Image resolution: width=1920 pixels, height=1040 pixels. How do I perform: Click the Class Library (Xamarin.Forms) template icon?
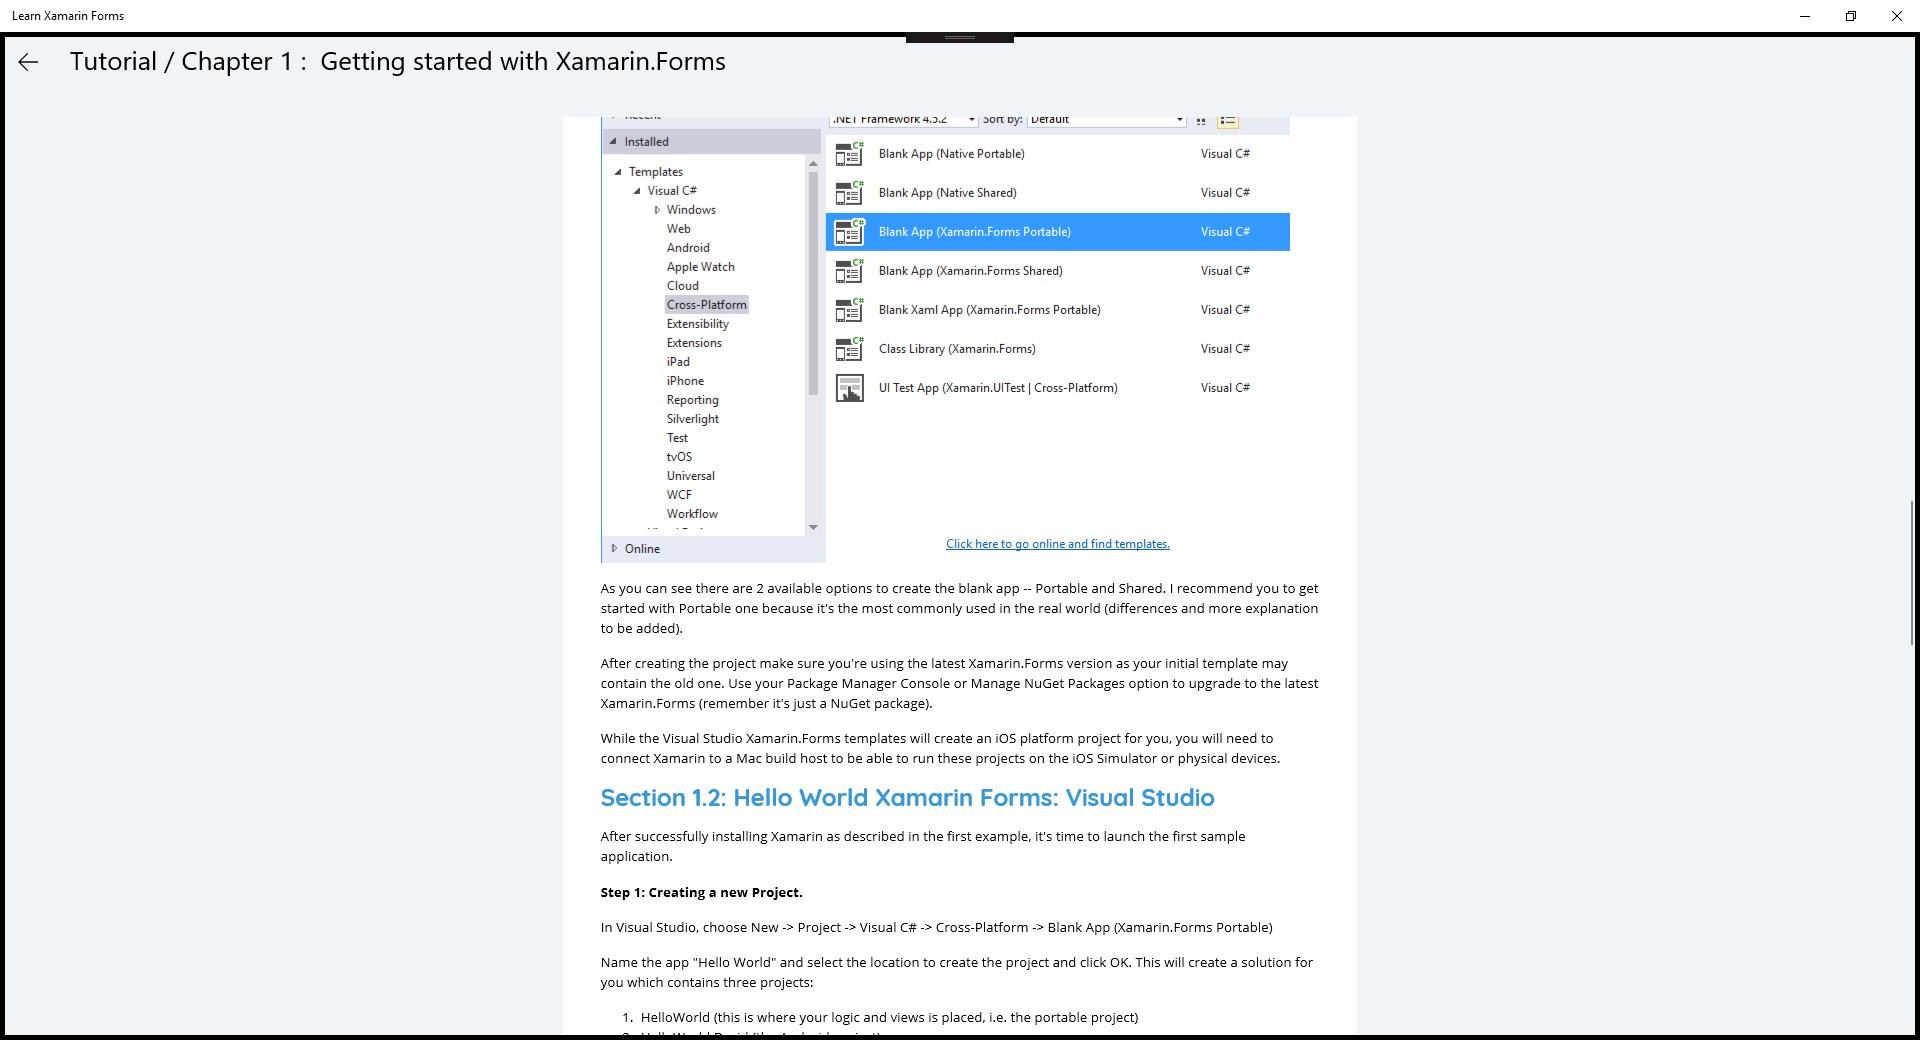(849, 349)
